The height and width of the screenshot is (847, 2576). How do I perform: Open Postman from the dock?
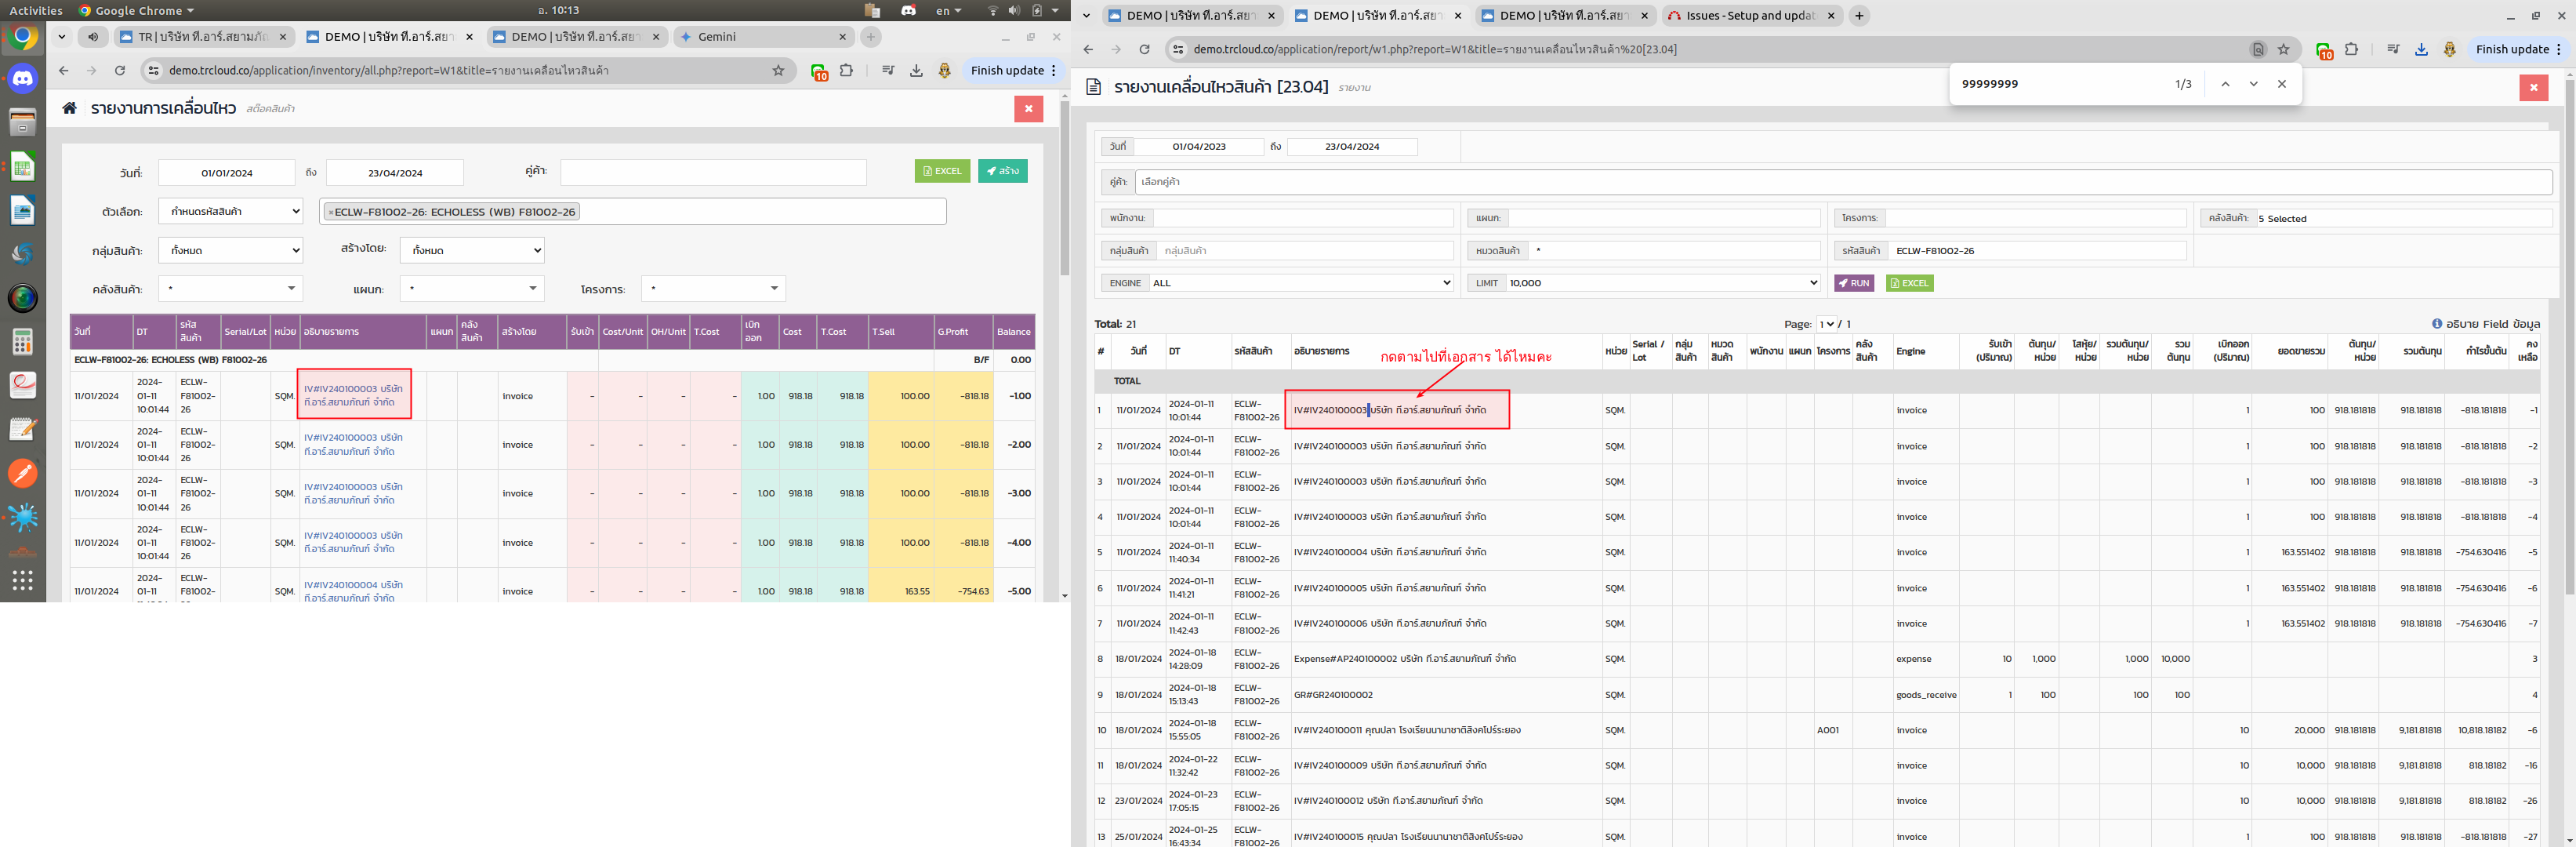pyautogui.click(x=23, y=473)
